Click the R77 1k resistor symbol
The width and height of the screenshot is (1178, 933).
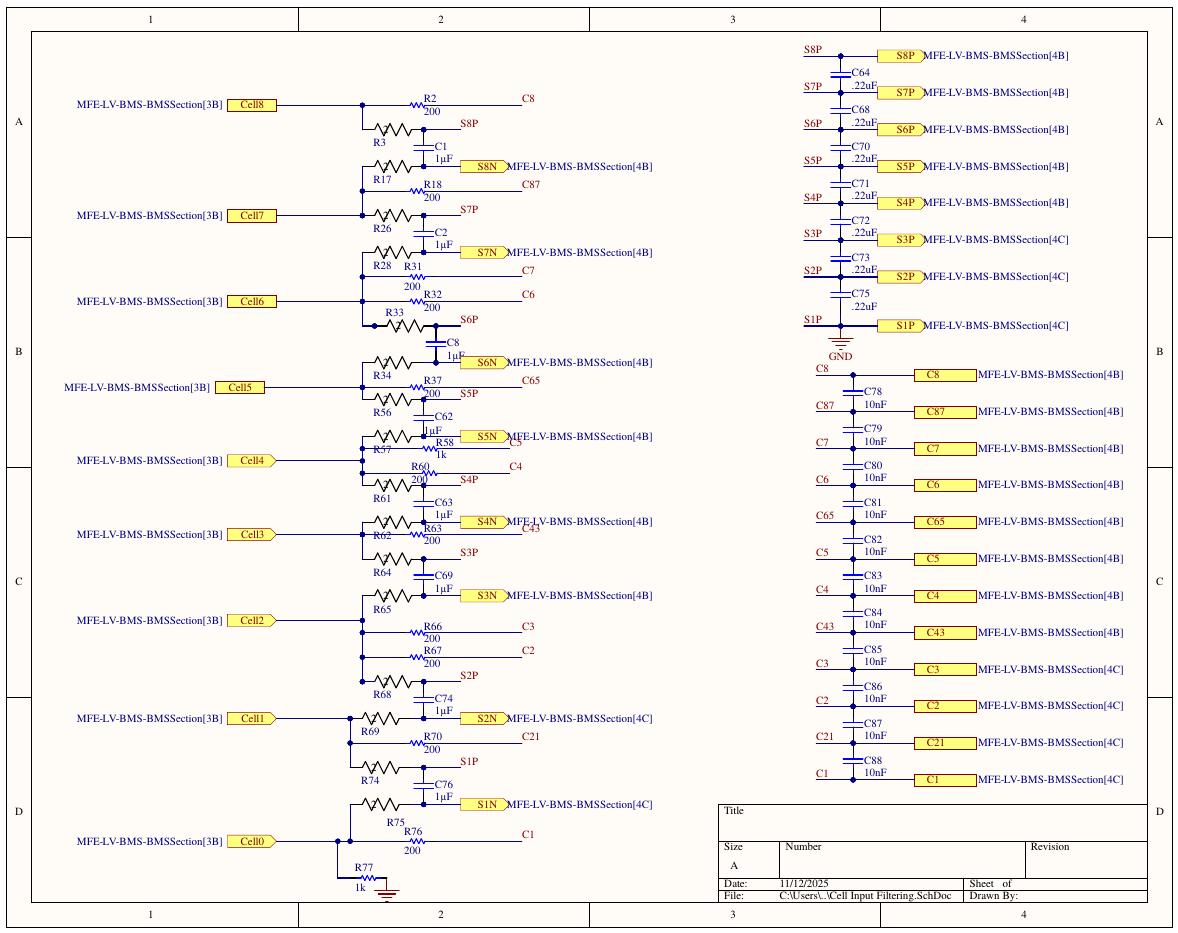(x=367, y=878)
